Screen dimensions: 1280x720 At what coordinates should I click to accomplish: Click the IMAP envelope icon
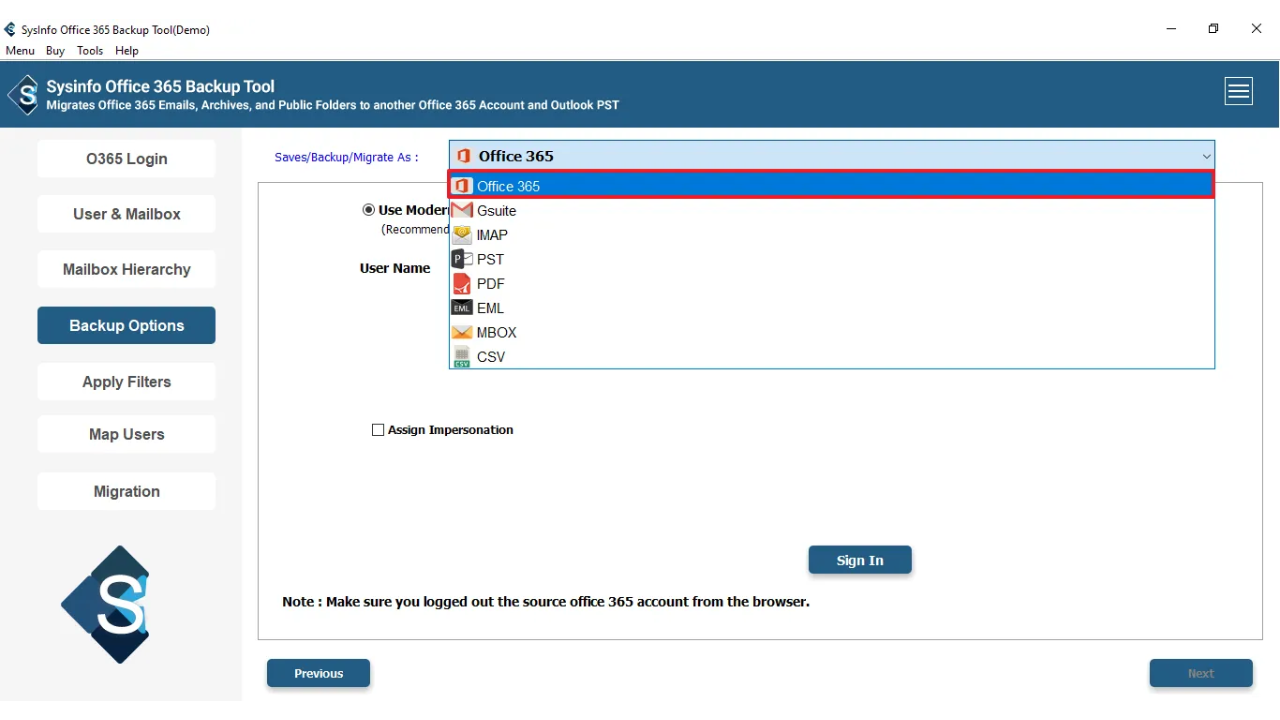[462, 235]
